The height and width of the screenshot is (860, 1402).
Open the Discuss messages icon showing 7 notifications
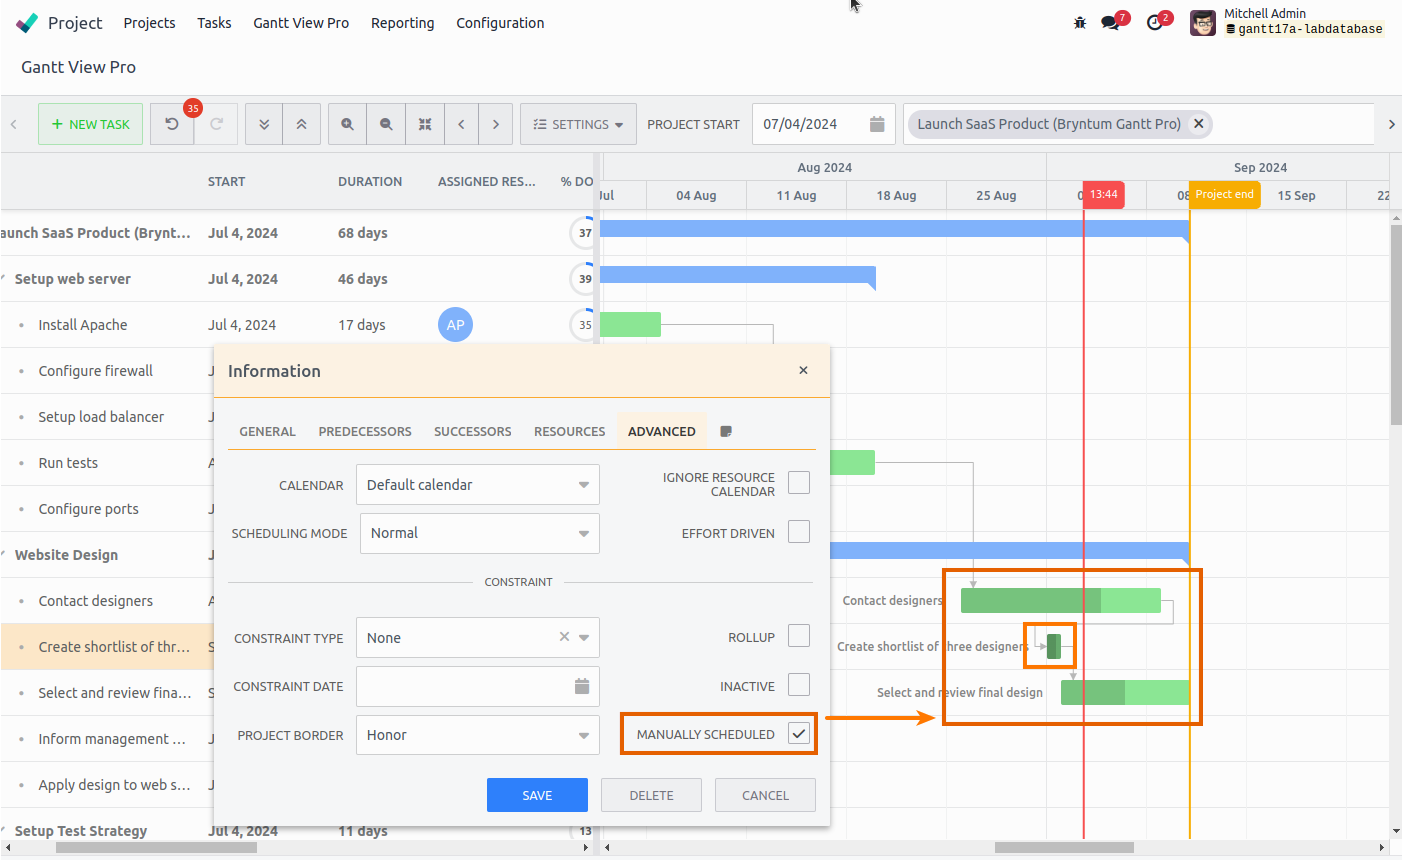pos(1112,21)
